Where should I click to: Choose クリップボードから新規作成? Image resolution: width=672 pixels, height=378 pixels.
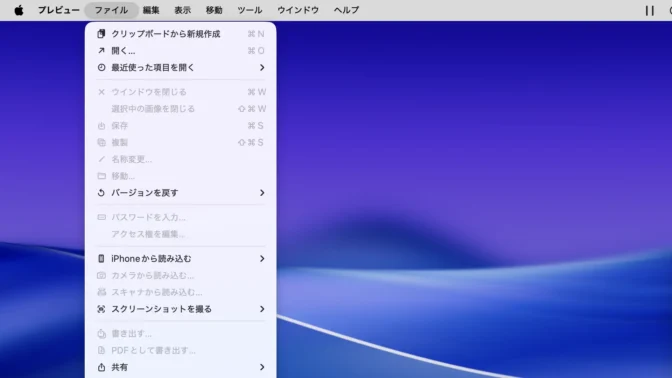coord(180,34)
